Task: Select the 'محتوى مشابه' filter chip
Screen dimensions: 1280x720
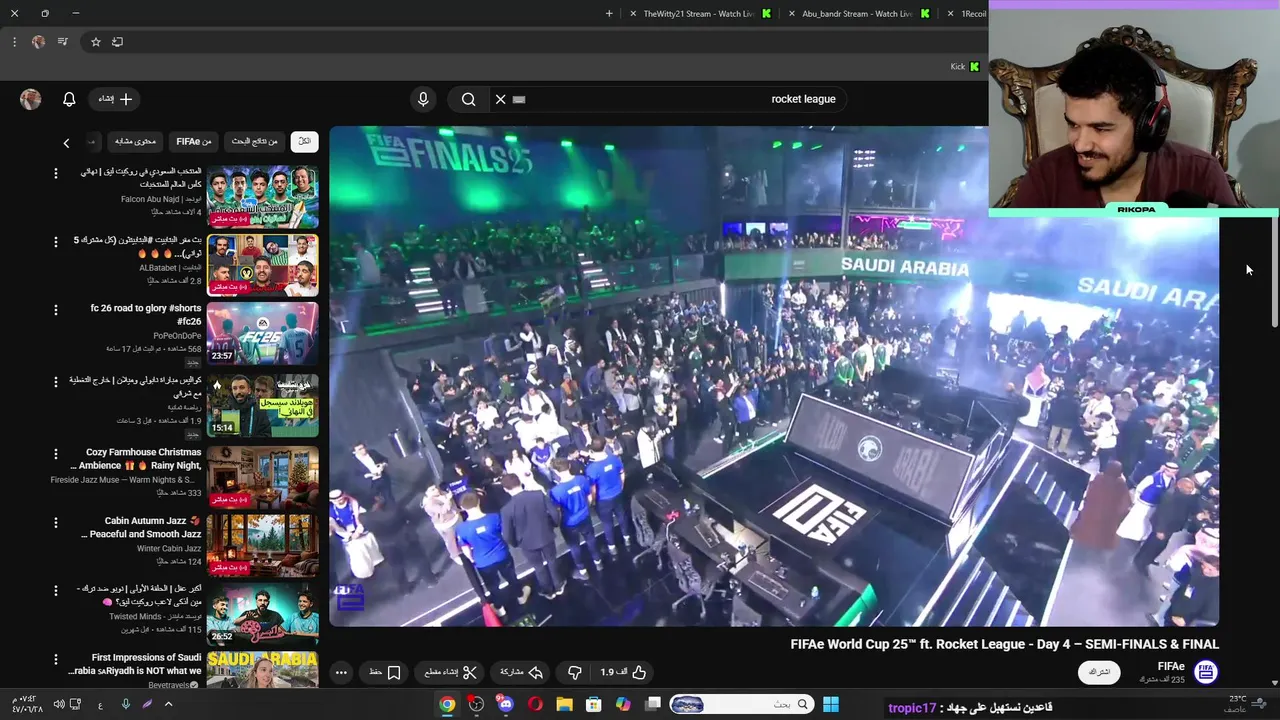Action: pos(135,142)
